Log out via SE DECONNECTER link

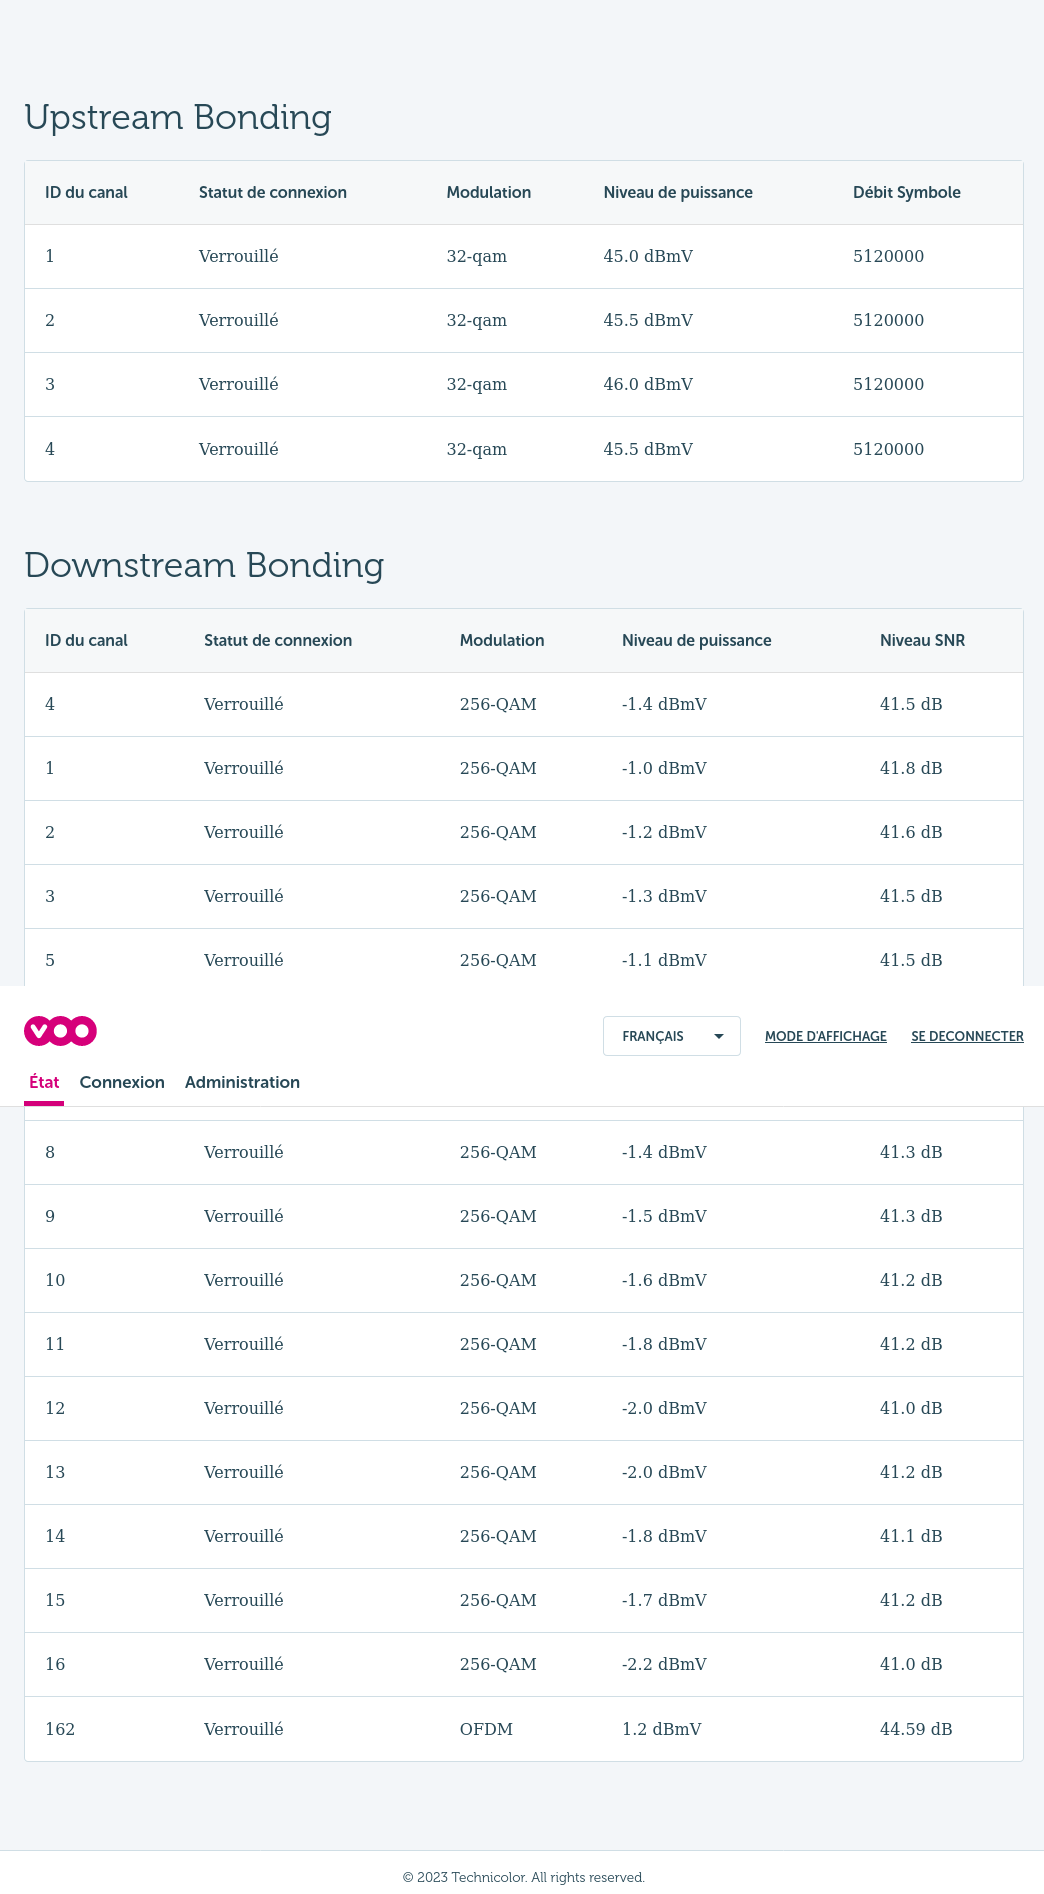click(967, 1036)
